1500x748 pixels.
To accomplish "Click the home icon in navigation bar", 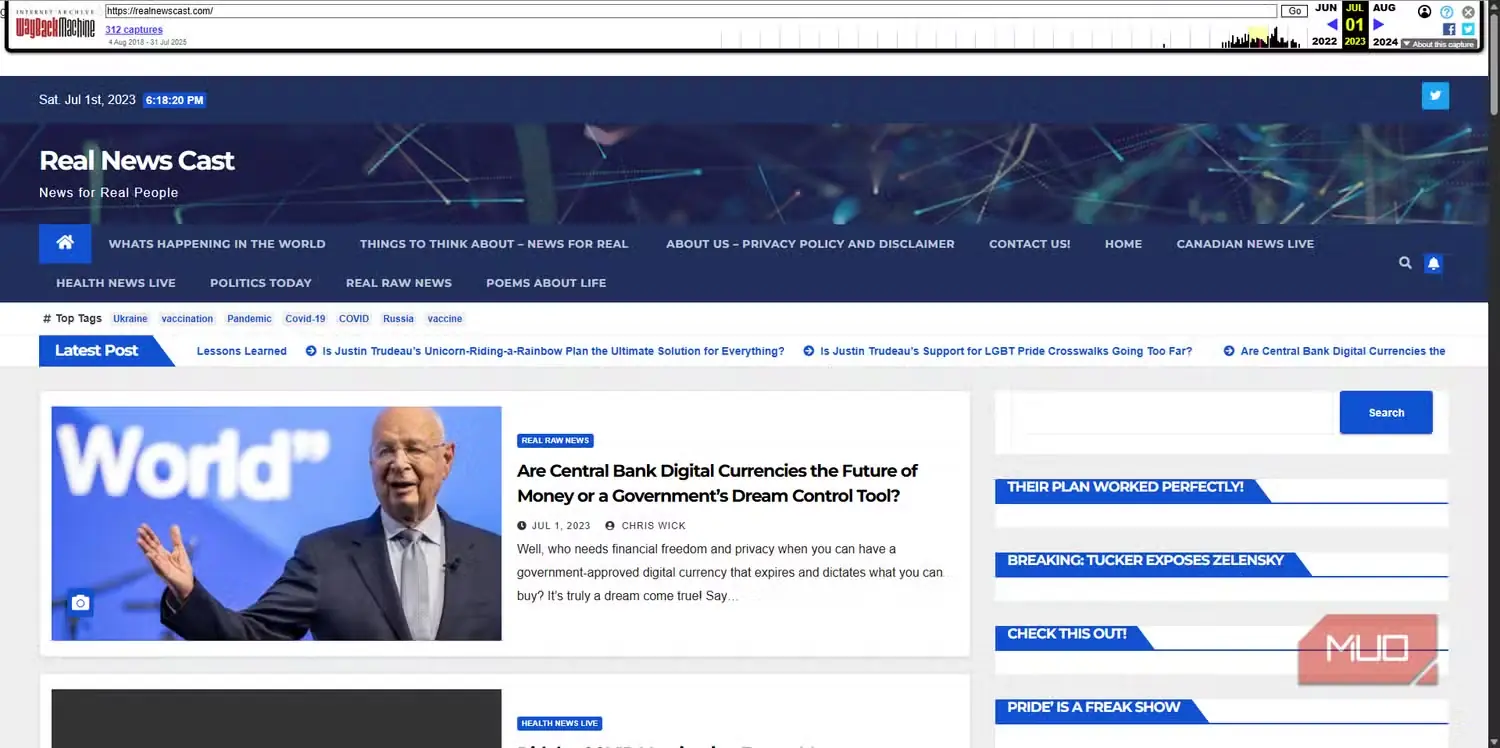I will [65, 243].
